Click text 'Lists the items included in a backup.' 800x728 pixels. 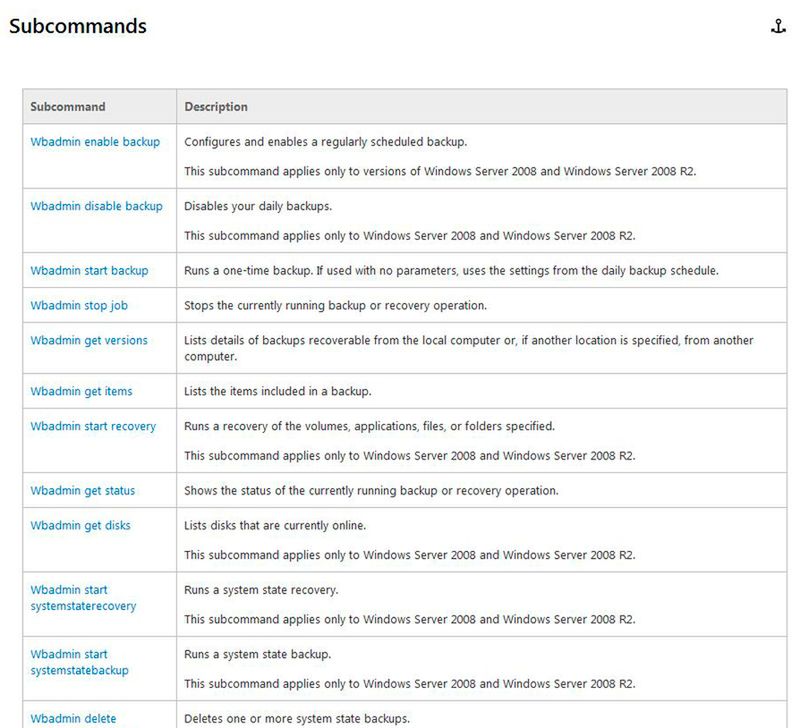click(278, 391)
